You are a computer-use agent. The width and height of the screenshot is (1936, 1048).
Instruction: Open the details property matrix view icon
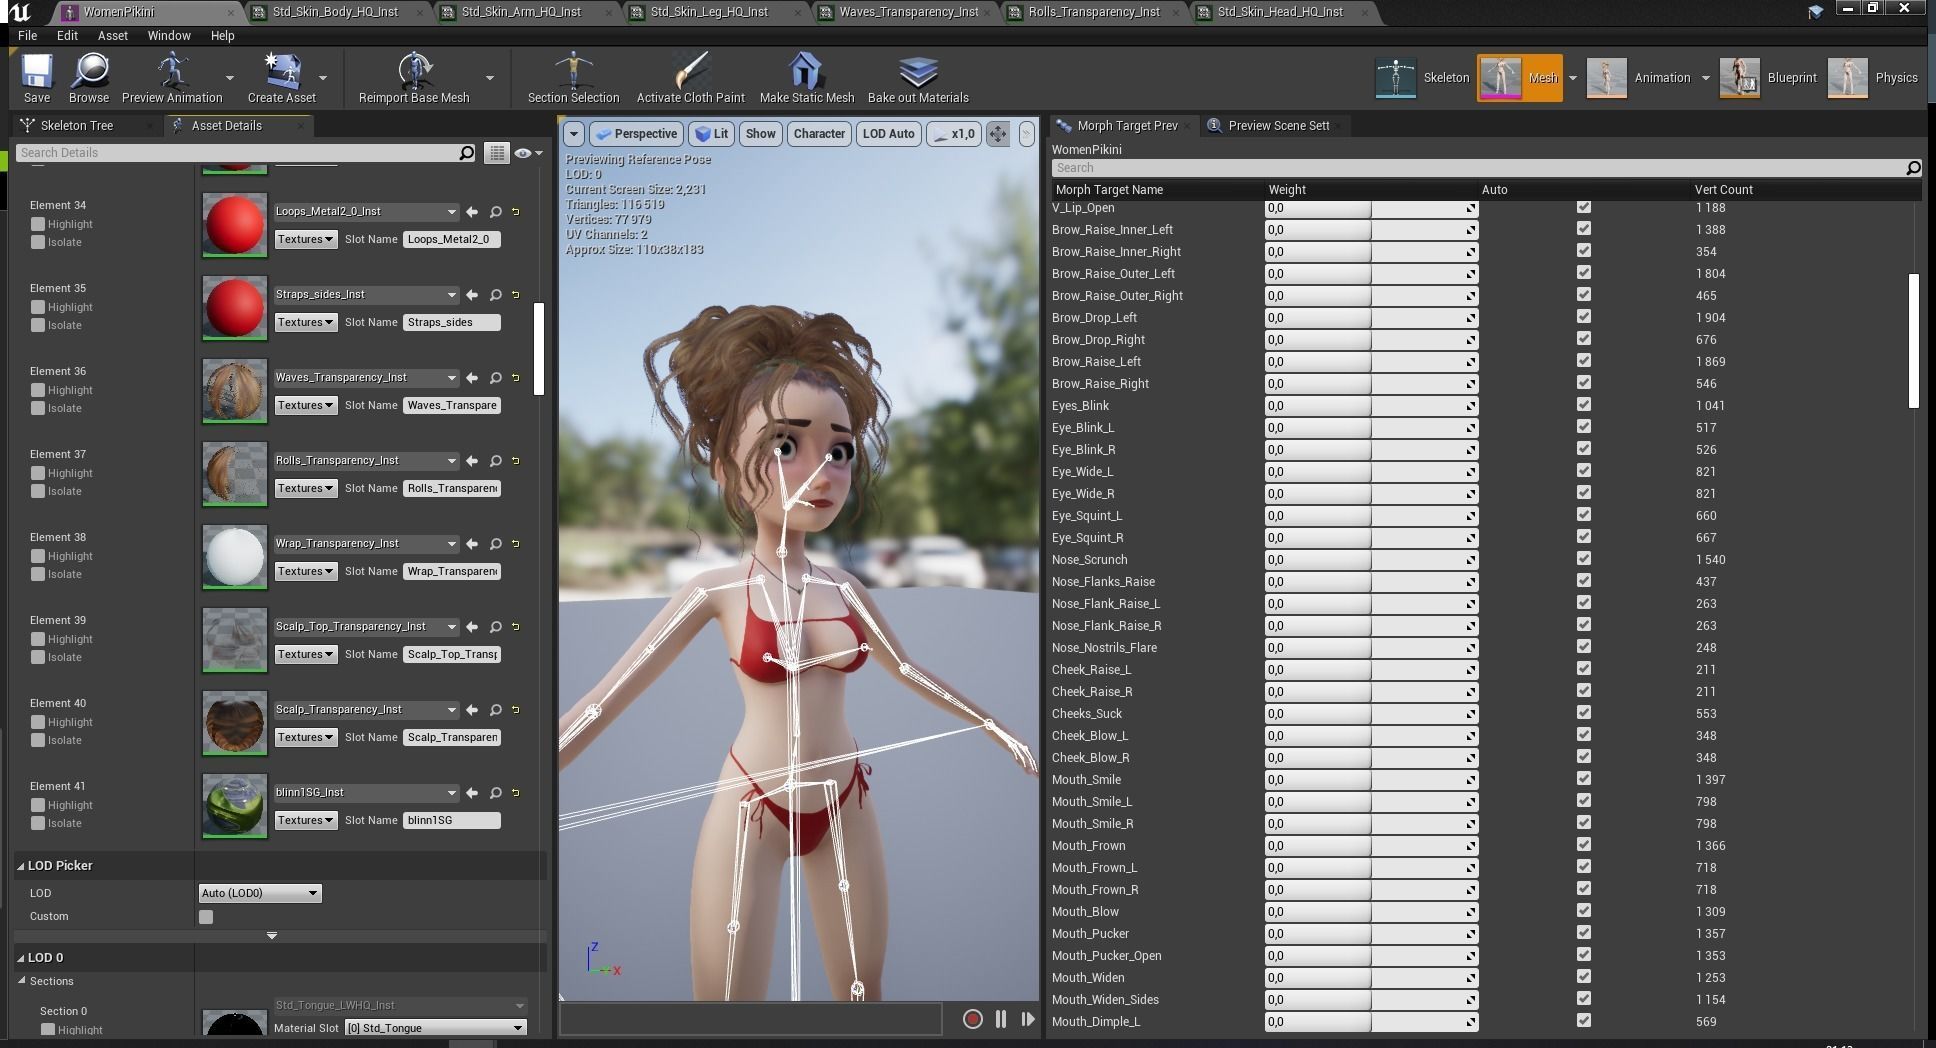(x=496, y=153)
